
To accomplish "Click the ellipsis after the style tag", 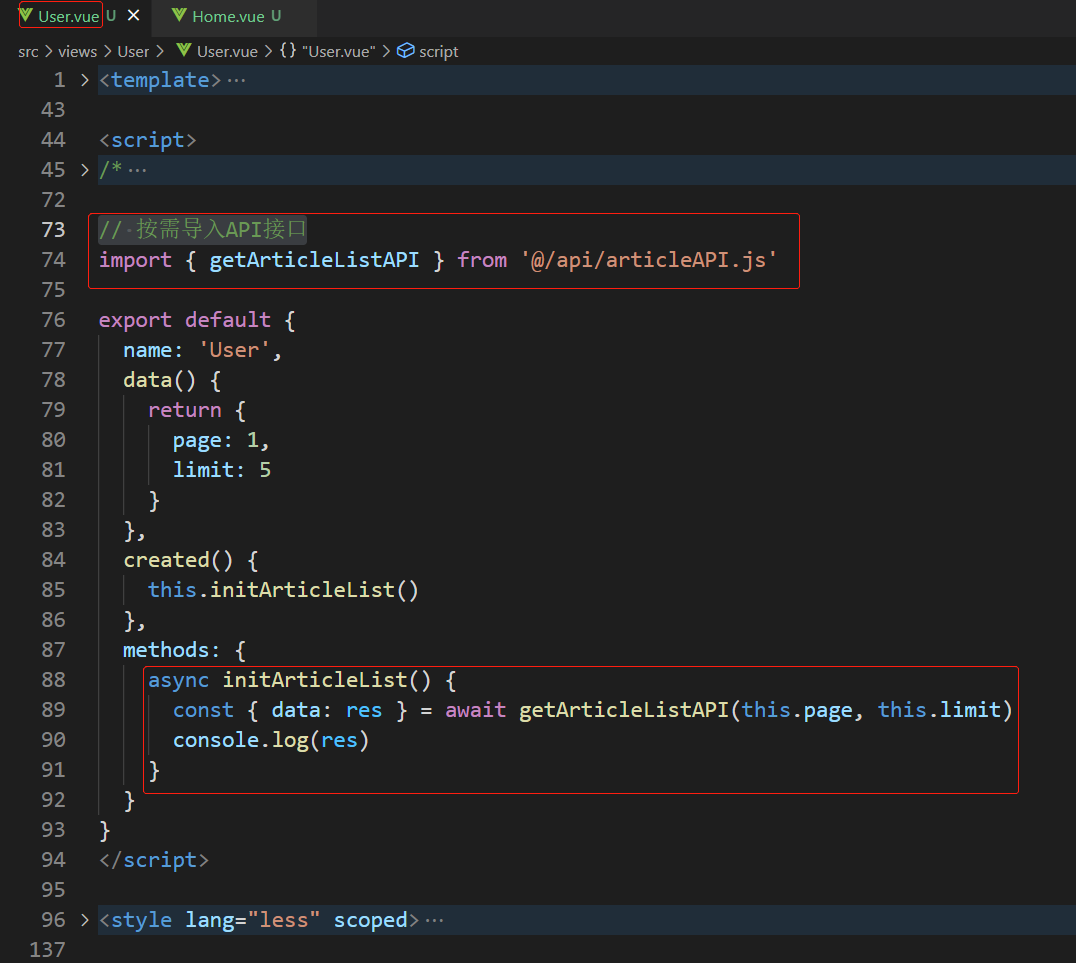I will click(434, 920).
